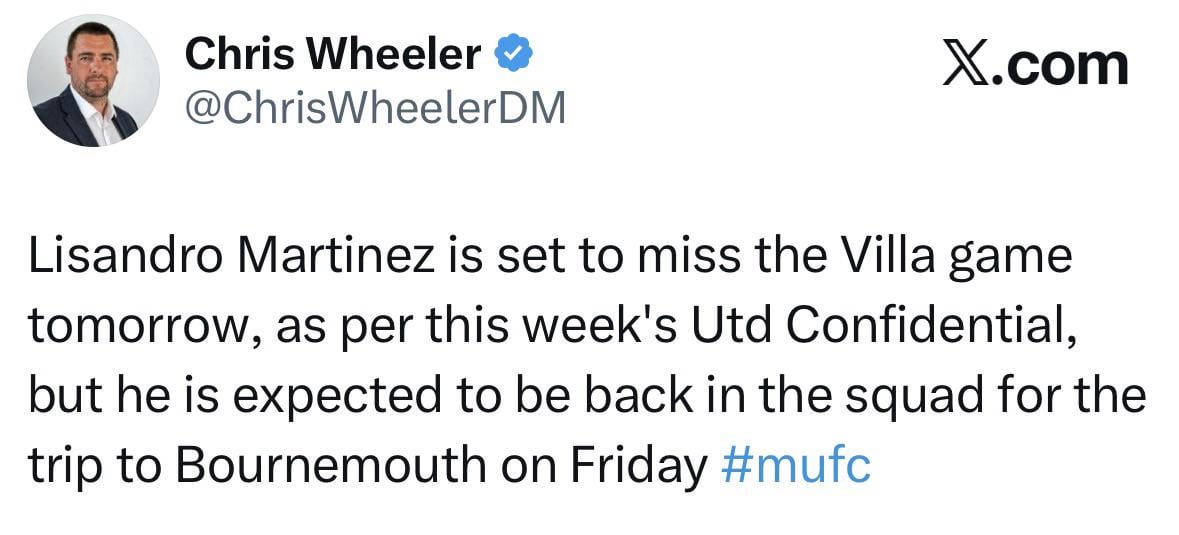Screen dimensions: 1179x535
Task: Click the word "Villa" in the tweet
Action: coord(886,256)
